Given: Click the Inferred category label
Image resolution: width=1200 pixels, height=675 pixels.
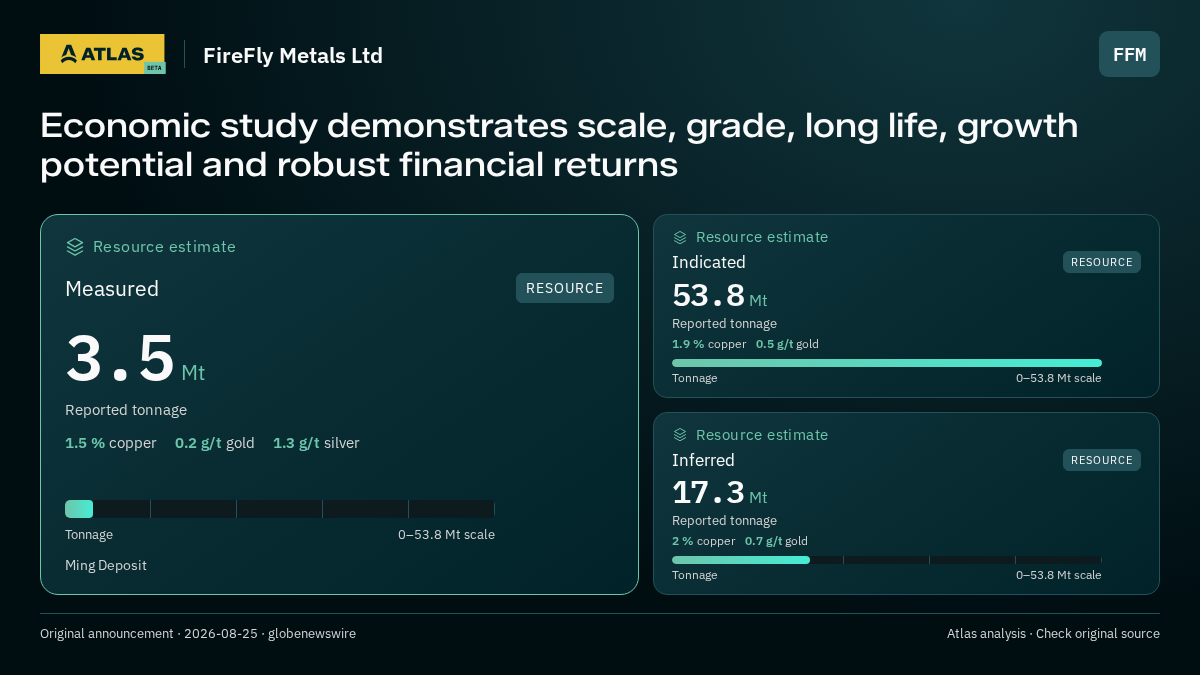Looking at the screenshot, I should [x=703, y=460].
